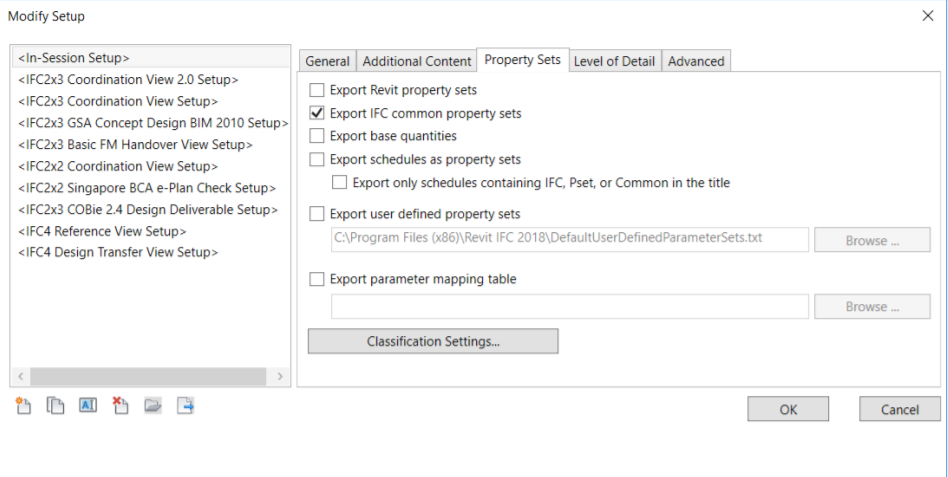Pick <IFC4 Reference View Setup>
Viewport: 948px width, 477px height.
tap(150, 232)
